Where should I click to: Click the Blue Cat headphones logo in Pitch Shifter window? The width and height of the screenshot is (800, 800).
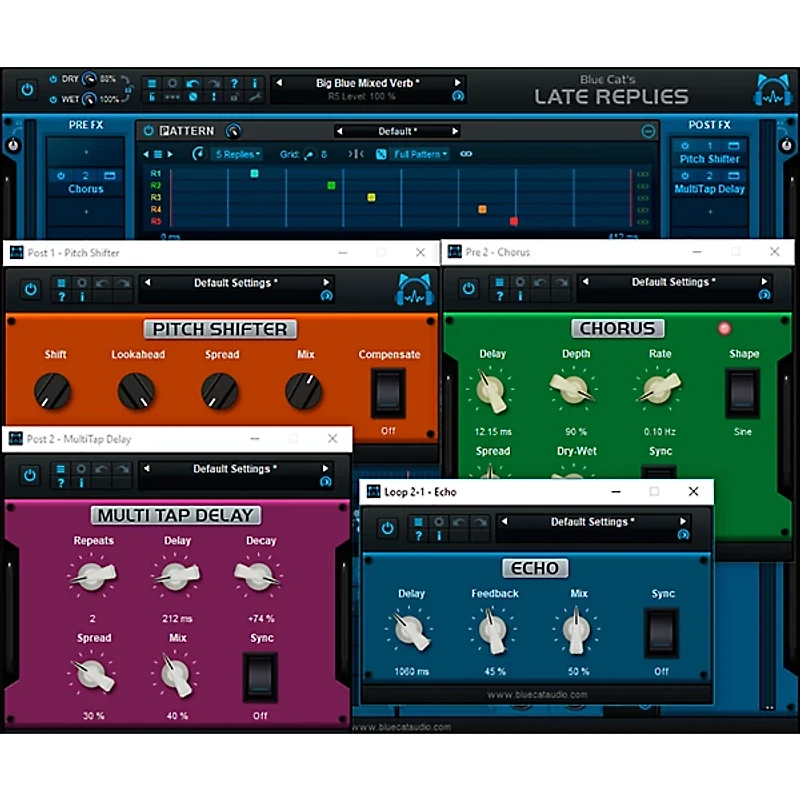pyautogui.click(x=415, y=289)
